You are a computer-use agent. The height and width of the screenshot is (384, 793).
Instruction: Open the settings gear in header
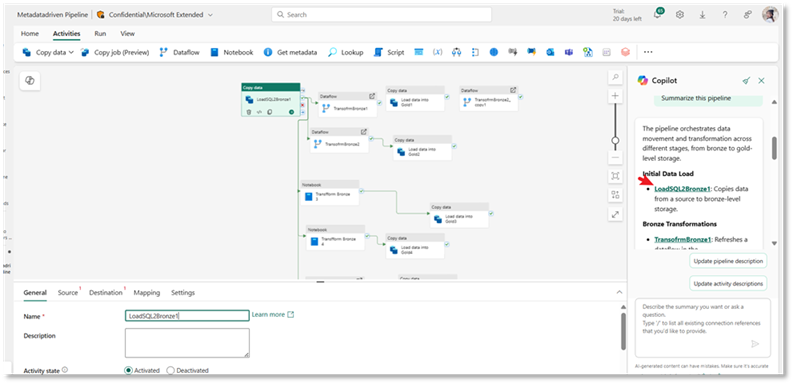pyautogui.click(x=680, y=15)
